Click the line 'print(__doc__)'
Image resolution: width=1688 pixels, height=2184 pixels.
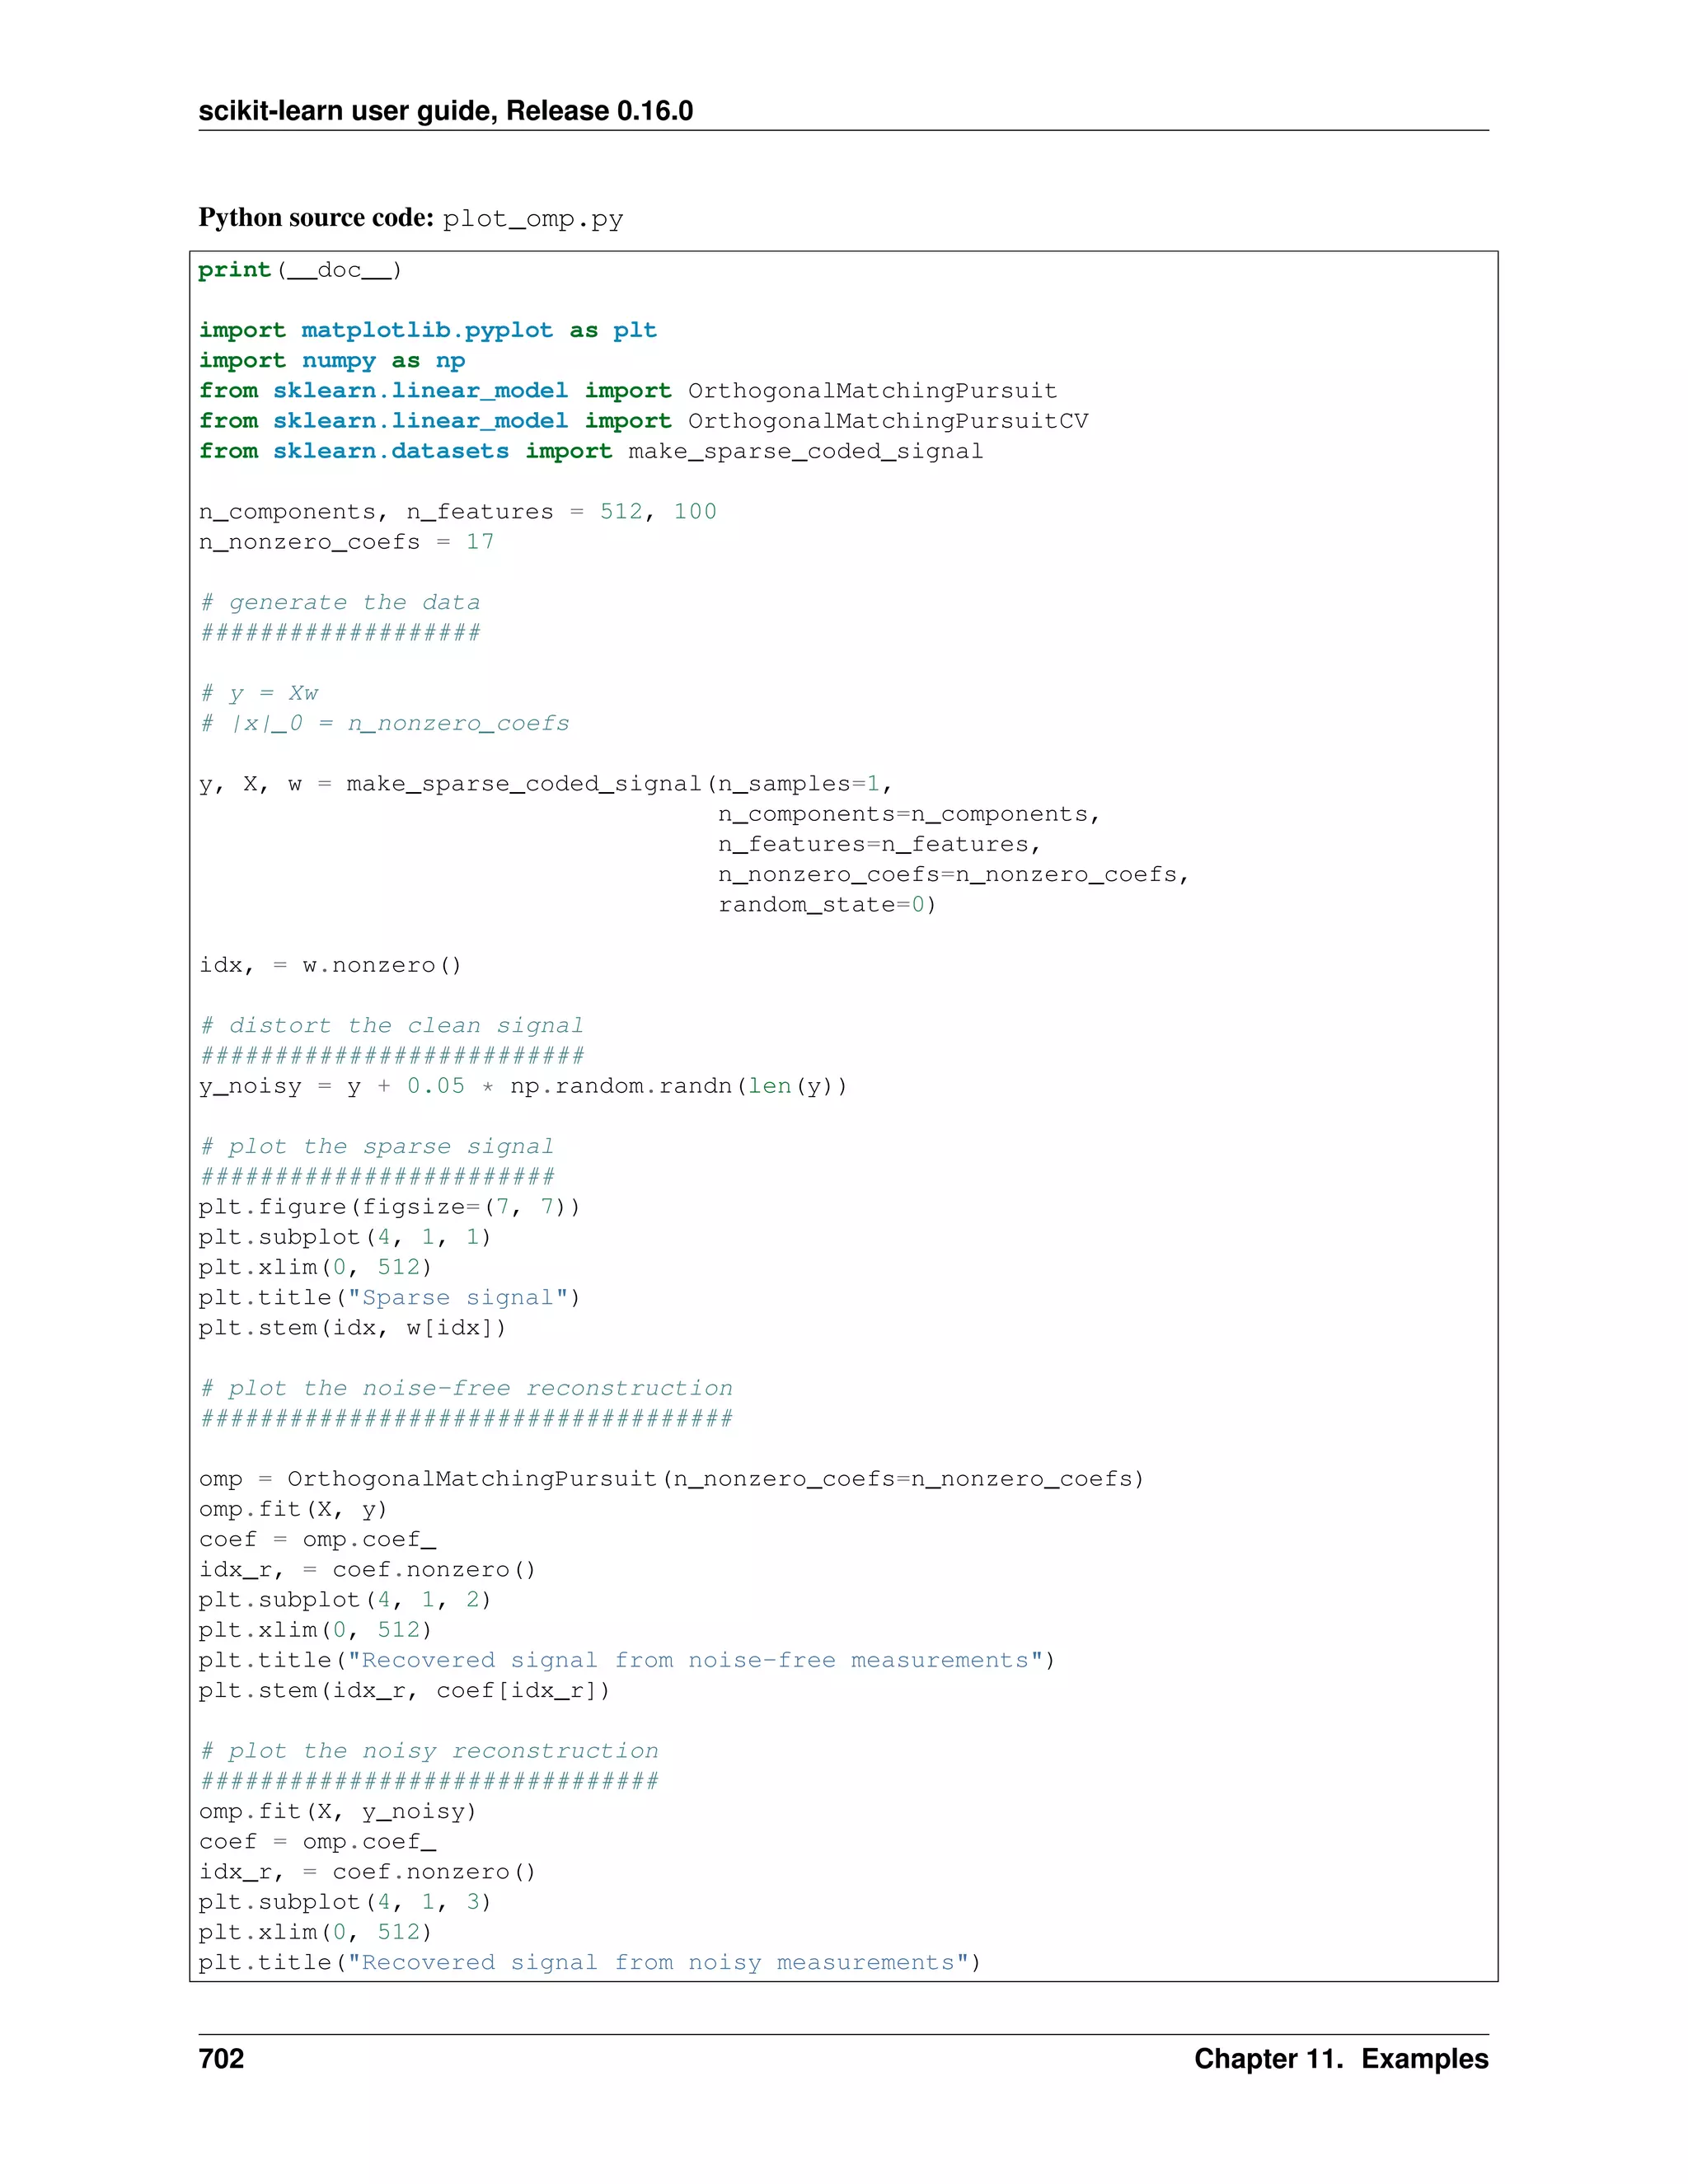click(x=300, y=270)
